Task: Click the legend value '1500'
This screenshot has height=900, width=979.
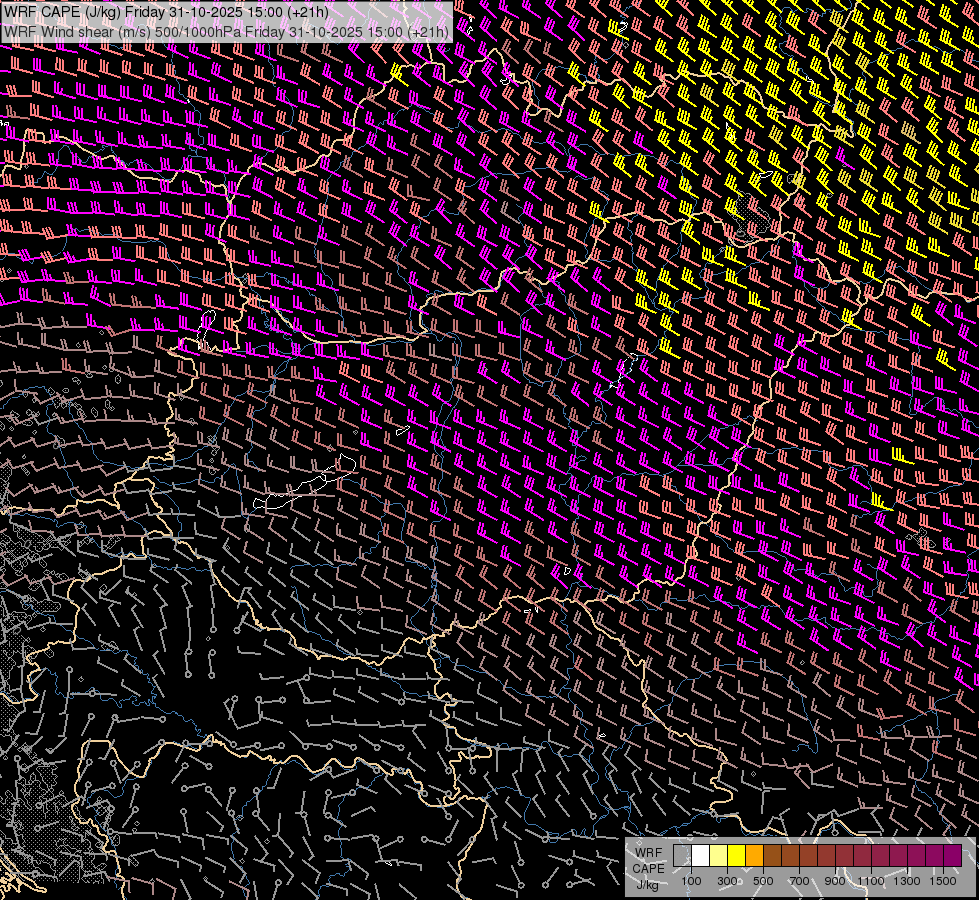Action: click(x=943, y=881)
